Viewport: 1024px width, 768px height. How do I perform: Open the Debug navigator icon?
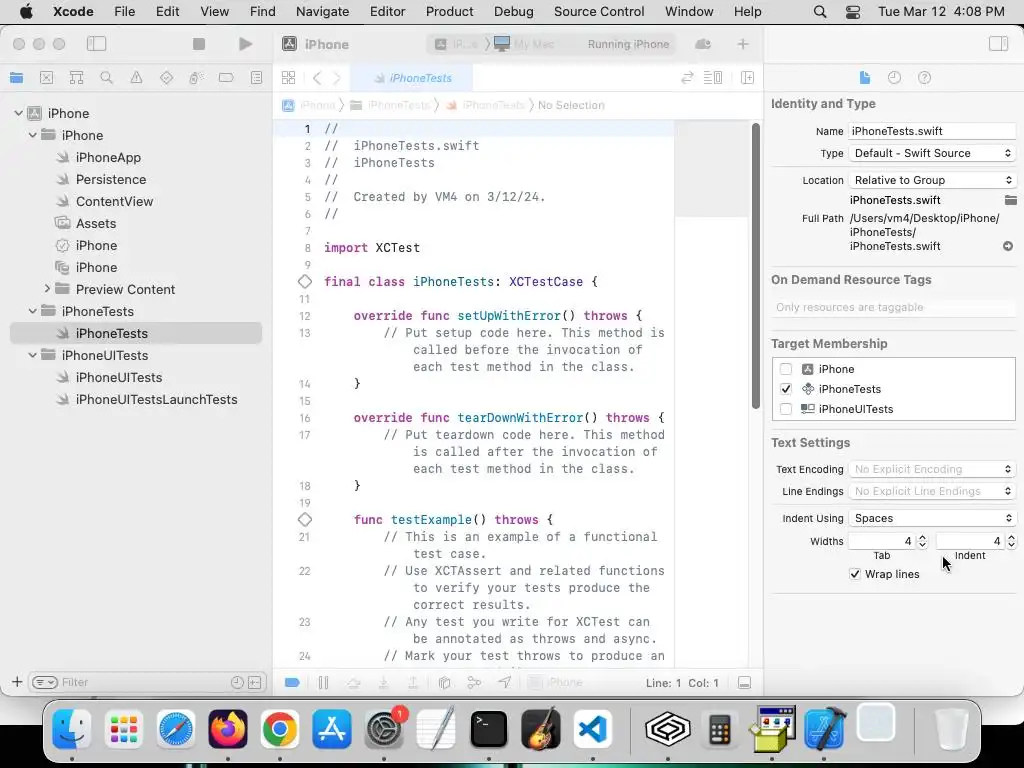(x=196, y=78)
